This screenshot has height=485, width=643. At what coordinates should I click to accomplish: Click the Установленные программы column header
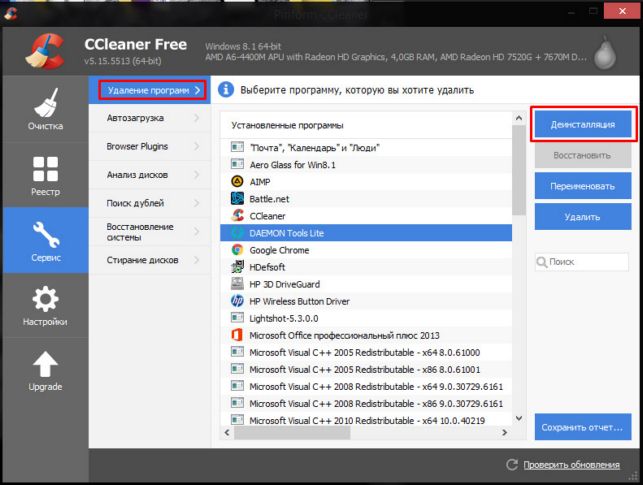tap(366, 125)
